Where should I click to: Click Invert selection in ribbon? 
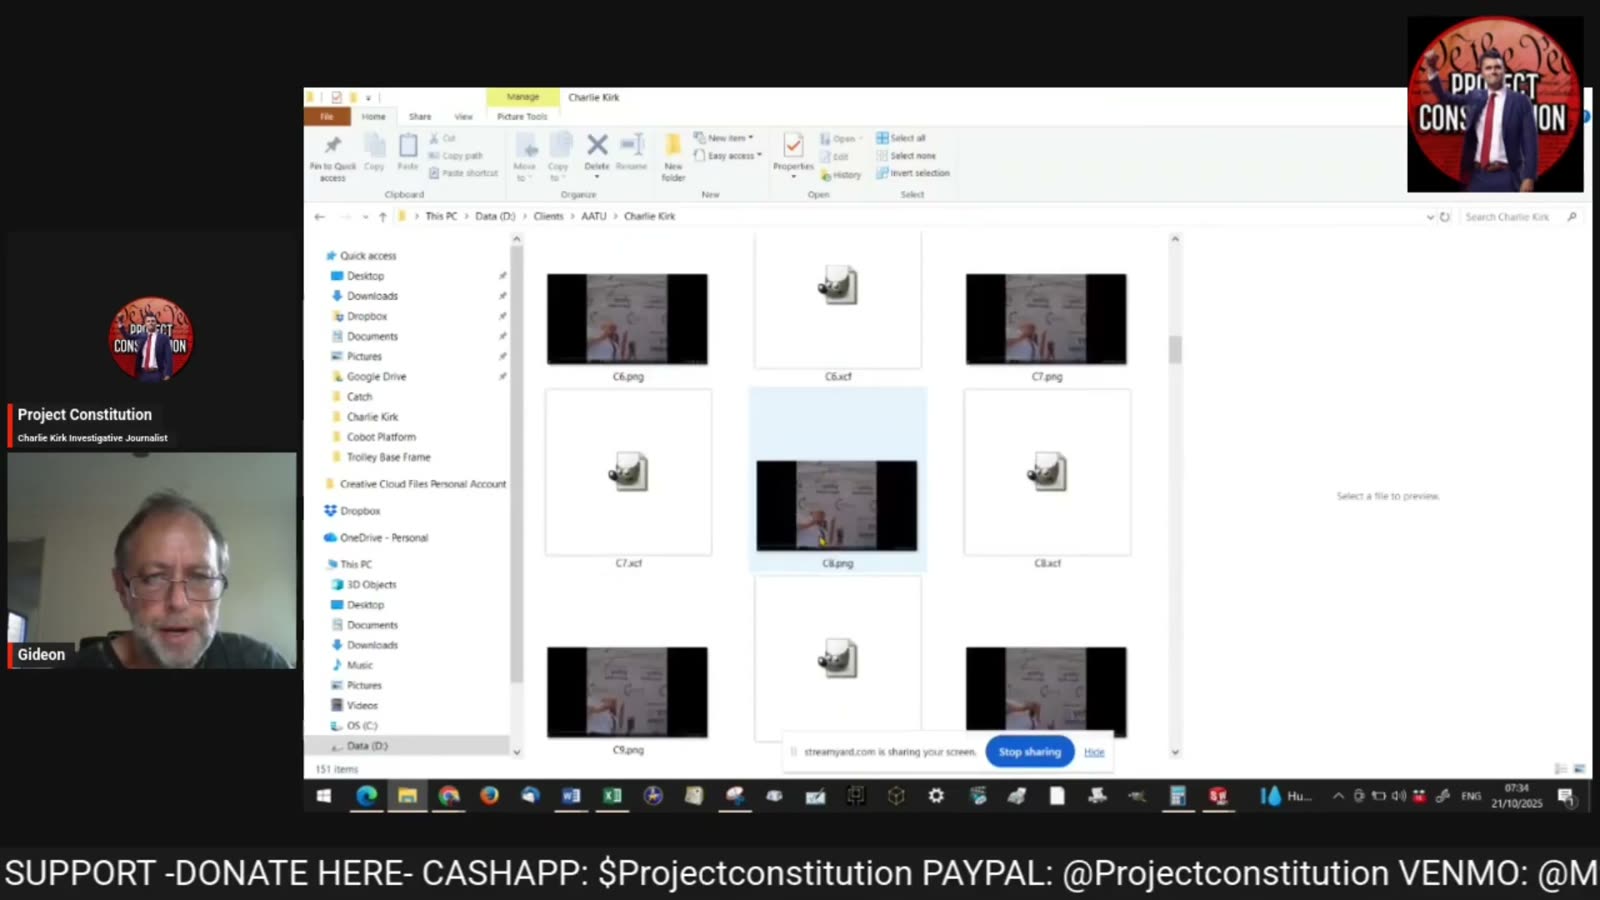pos(913,173)
